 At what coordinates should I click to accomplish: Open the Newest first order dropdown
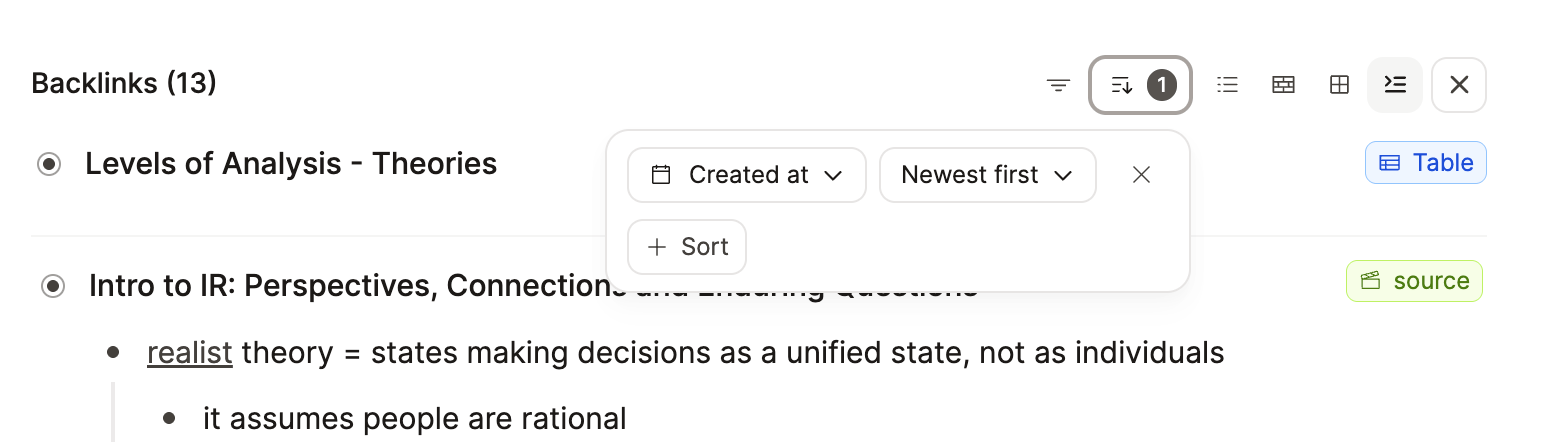coord(988,175)
